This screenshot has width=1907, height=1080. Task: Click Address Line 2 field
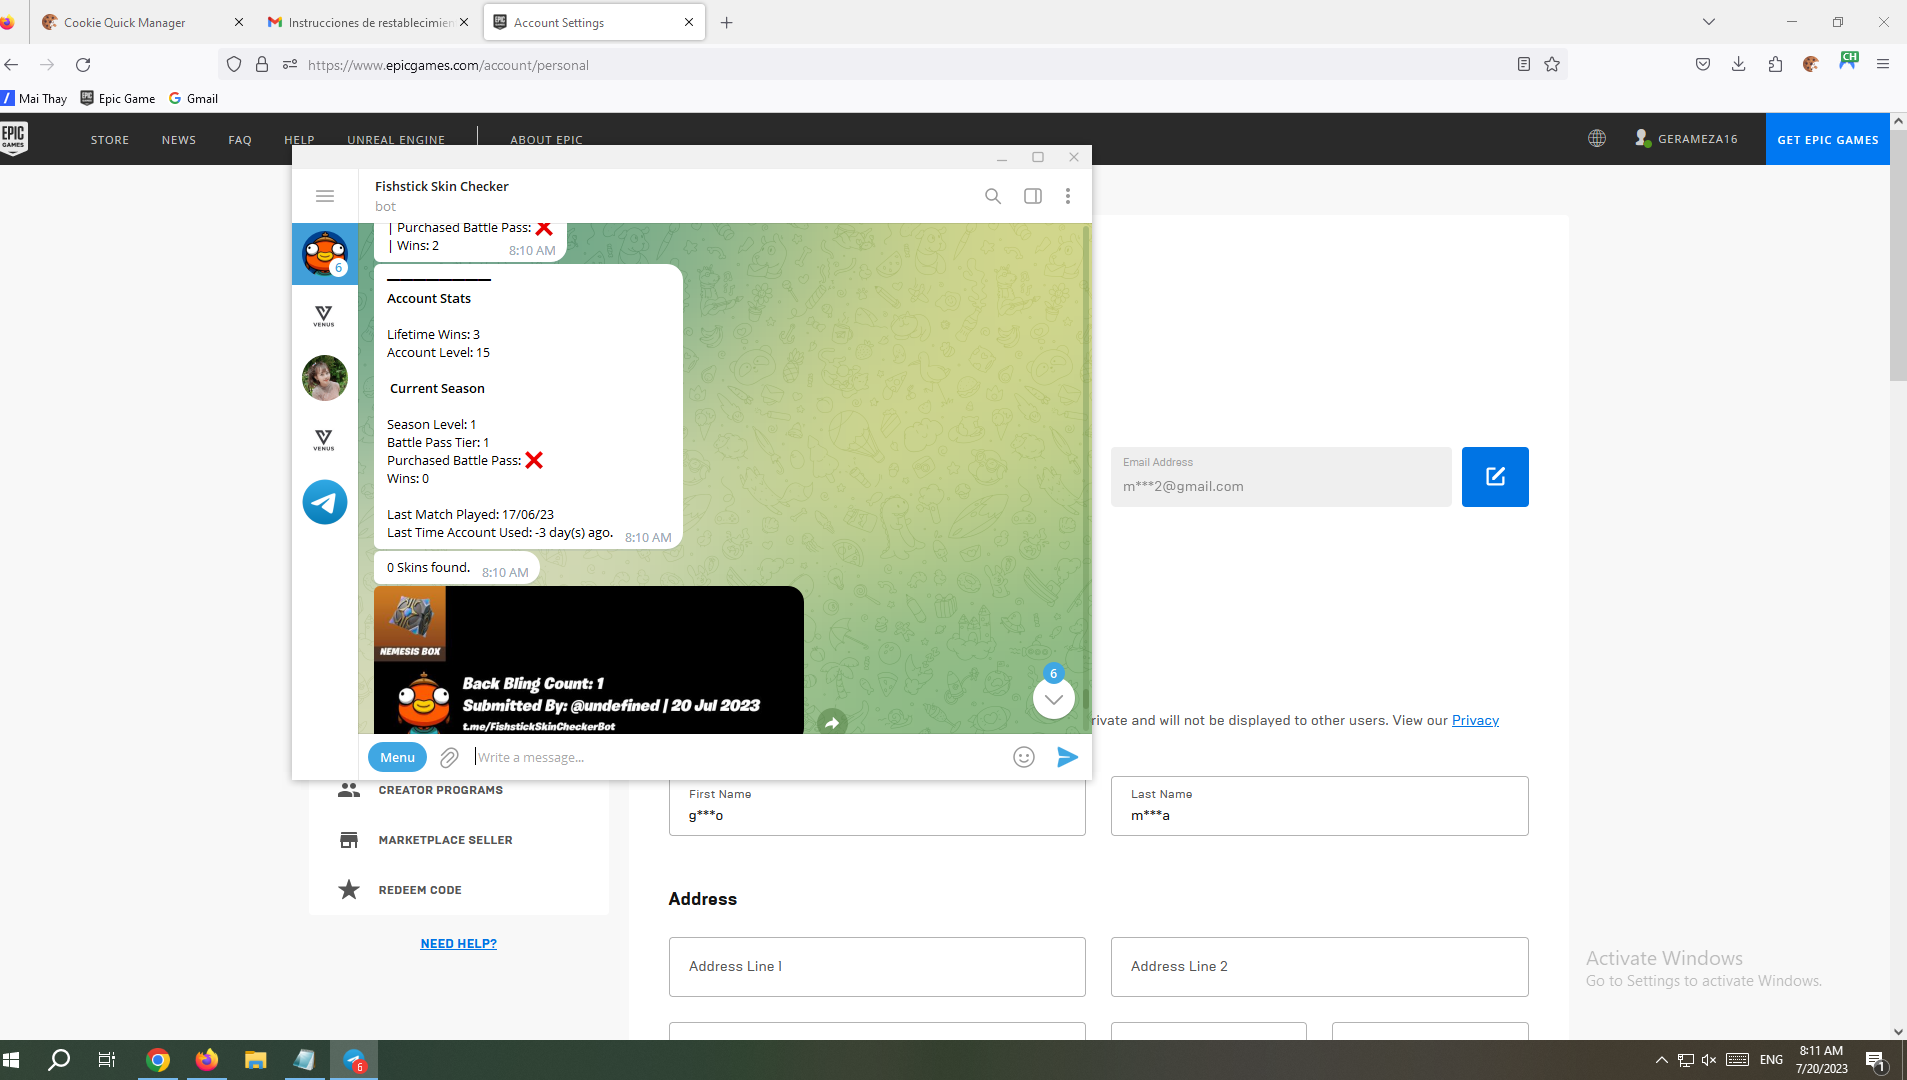[x=1319, y=967]
